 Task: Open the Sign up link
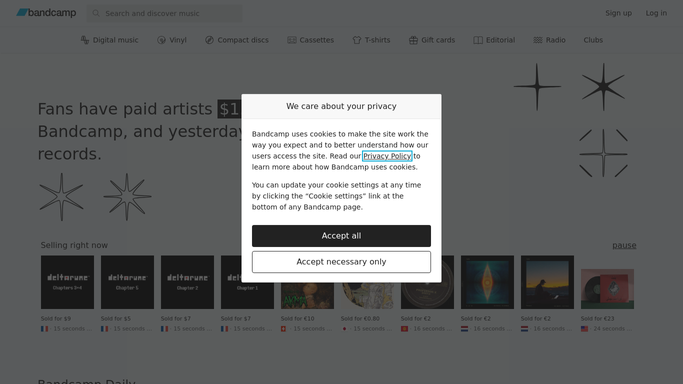point(618,13)
